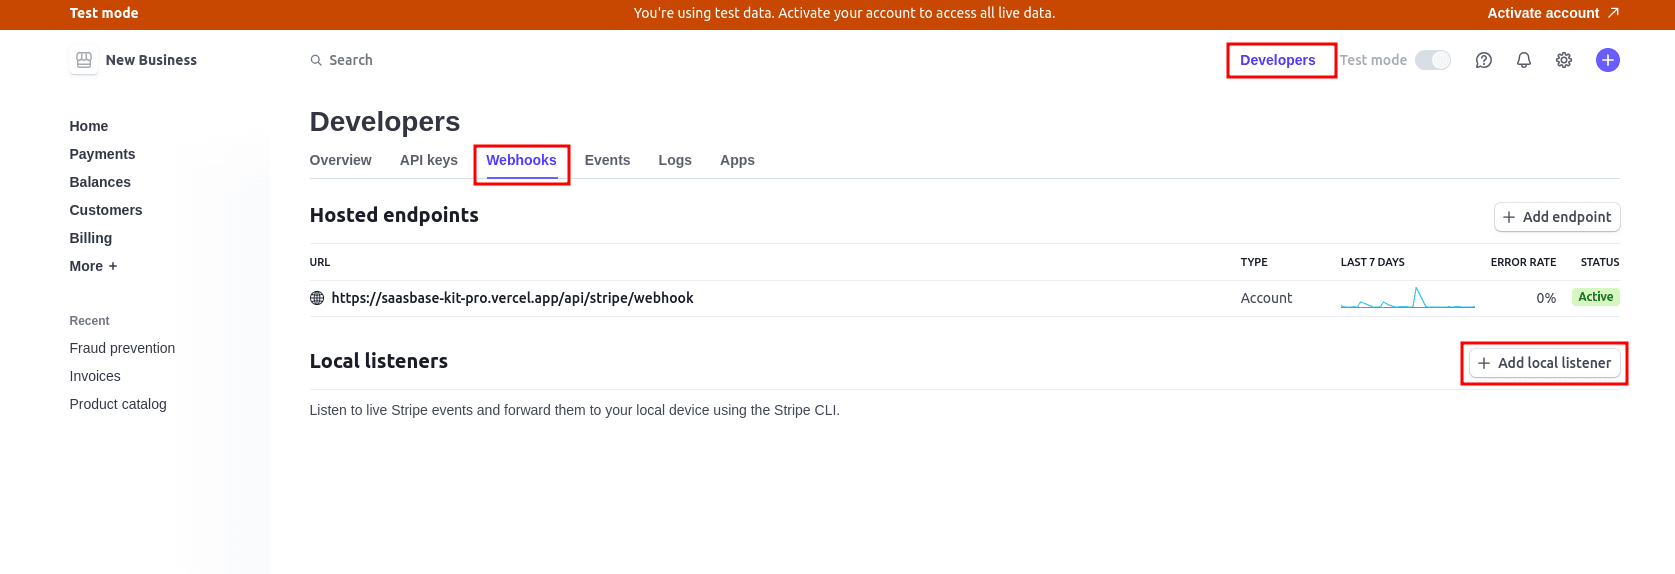
Task: Open the help question mark icon
Action: 1484,60
